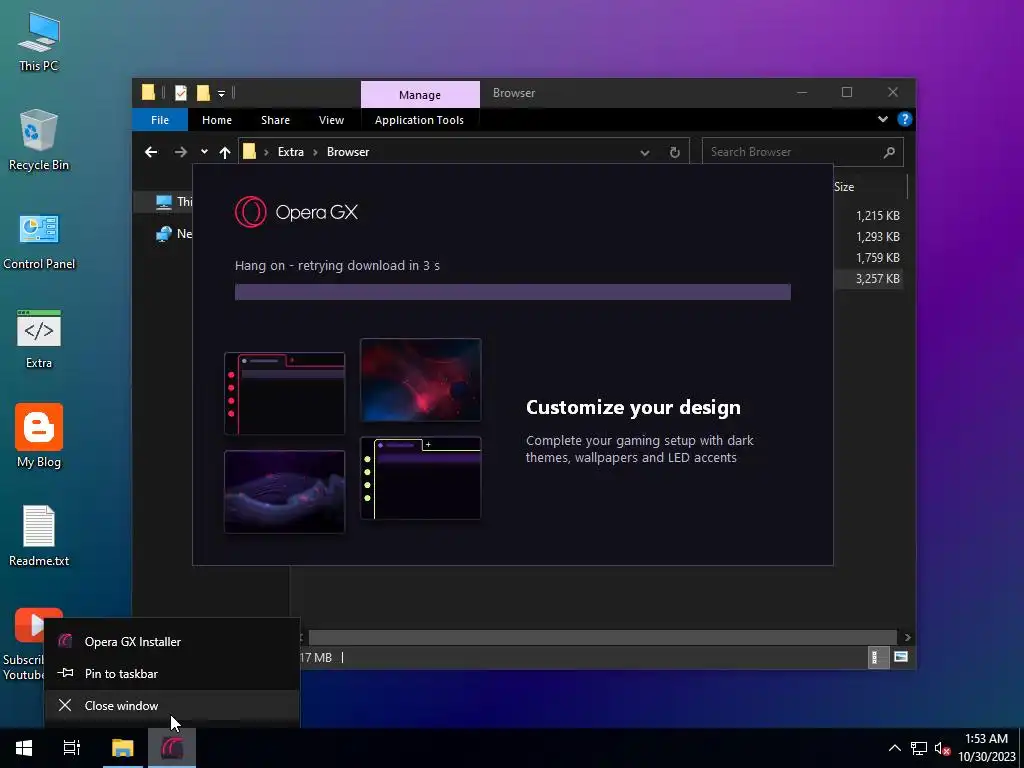Open the View ribbon tab
Viewport: 1024px width, 768px height.
click(x=331, y=120)
